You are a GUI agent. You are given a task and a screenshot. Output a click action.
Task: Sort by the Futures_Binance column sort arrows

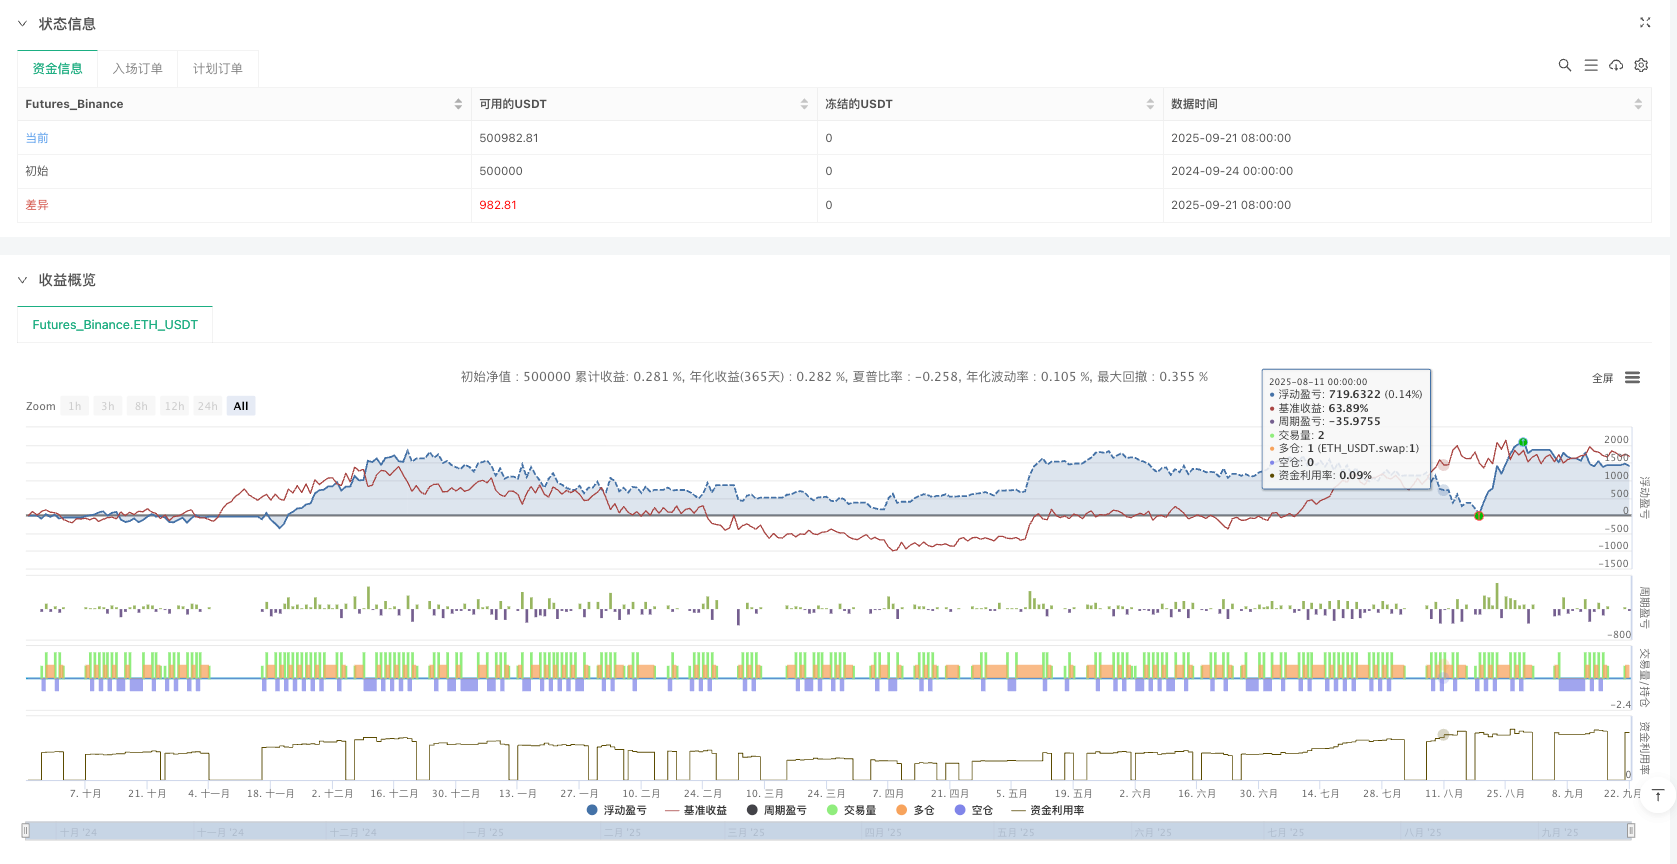[x=458, y=104]
